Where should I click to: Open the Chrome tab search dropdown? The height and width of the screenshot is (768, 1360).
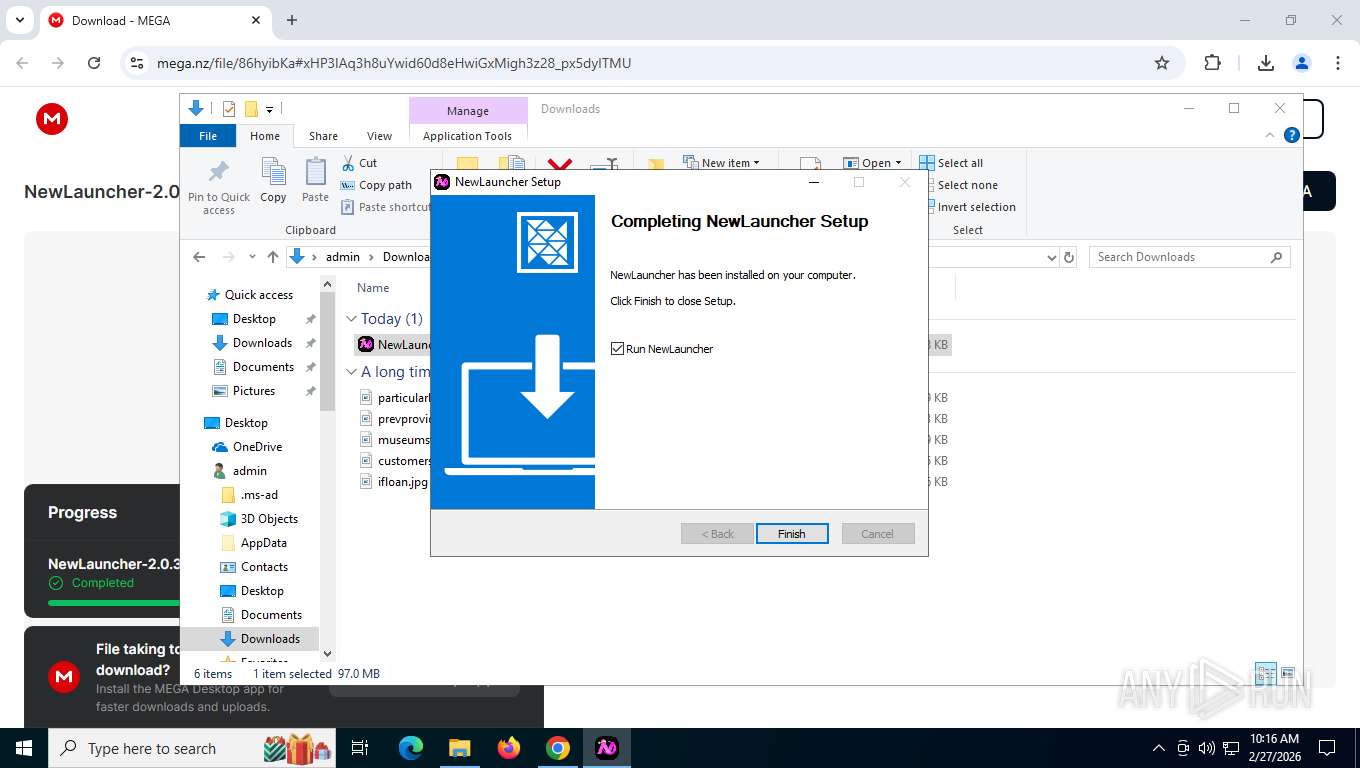pyautogui.click(x=19, y=20)
